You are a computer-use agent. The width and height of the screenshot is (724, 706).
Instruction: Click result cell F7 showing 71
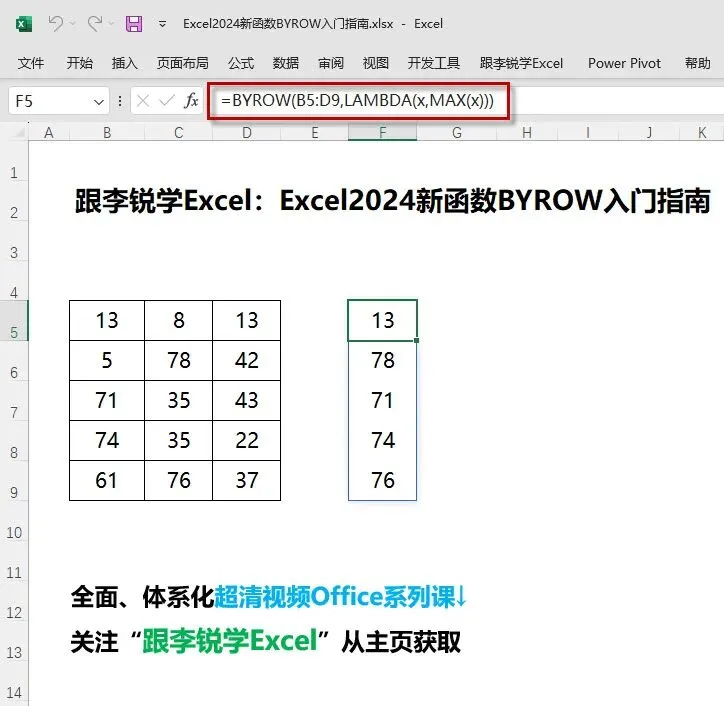(382, 400)
